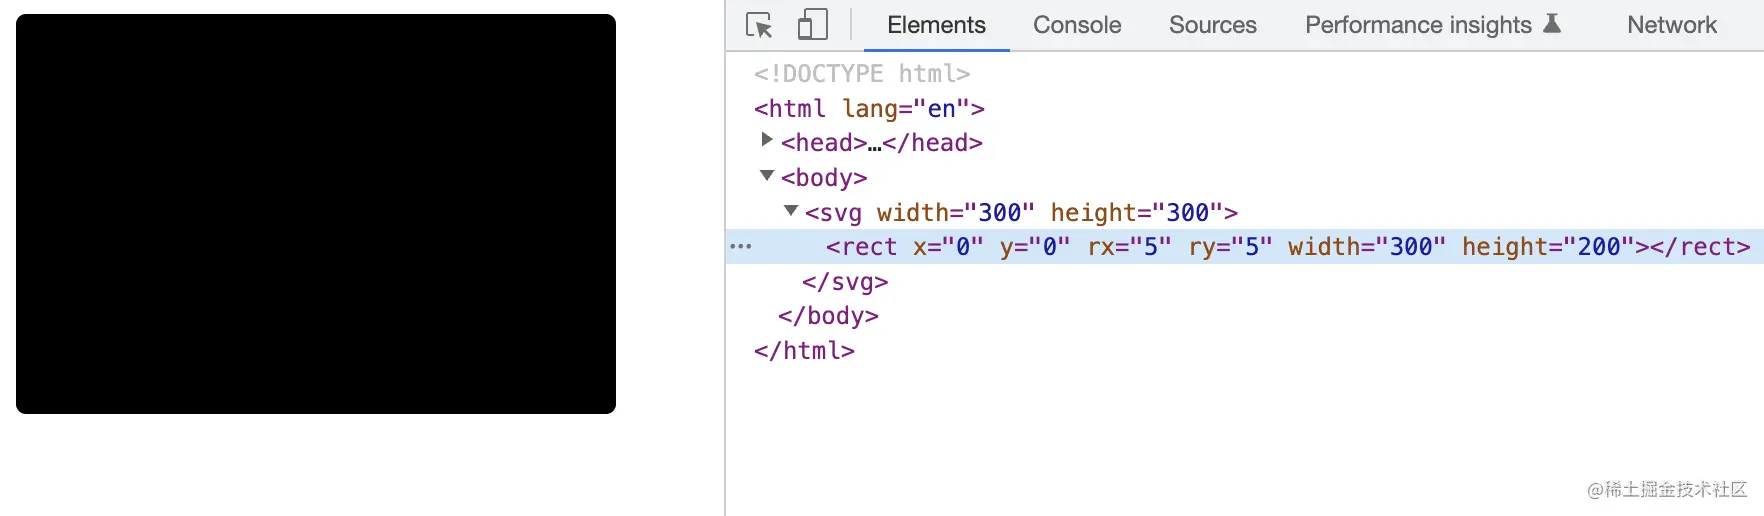Image resolution: width=1764 pixels, height=516 pixels.
Task: Click the flask icon beside Performance insights
Action: 1552,24
